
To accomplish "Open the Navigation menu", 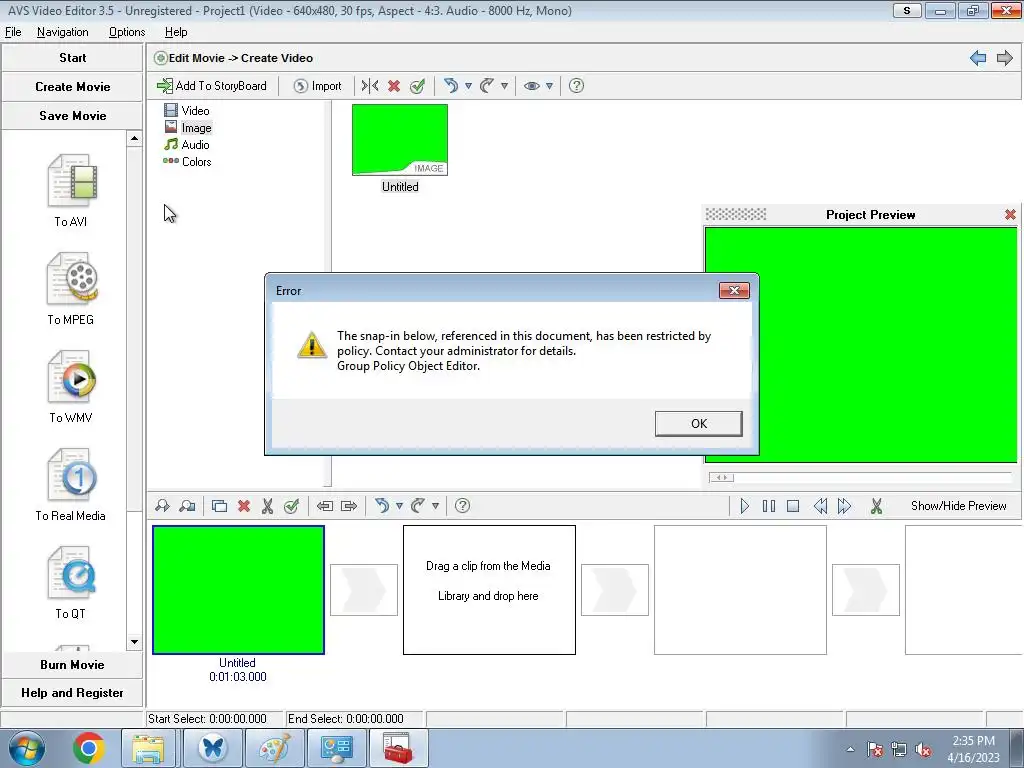I will click(x=63, y=32).
